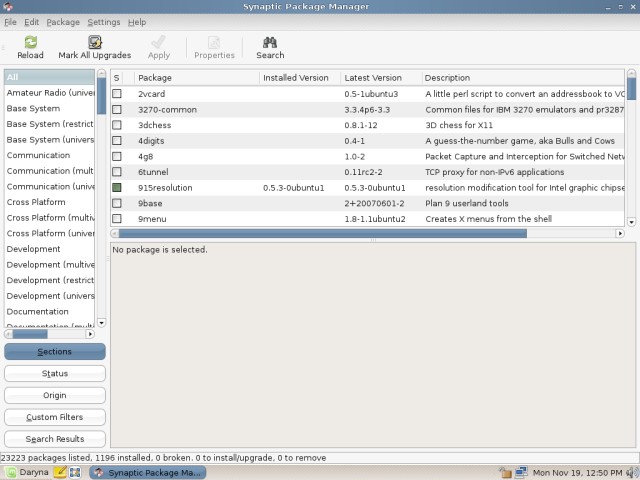Sort by Installed Version column header
This screenshot has width=640, height=480.
(x=300, y=78)
